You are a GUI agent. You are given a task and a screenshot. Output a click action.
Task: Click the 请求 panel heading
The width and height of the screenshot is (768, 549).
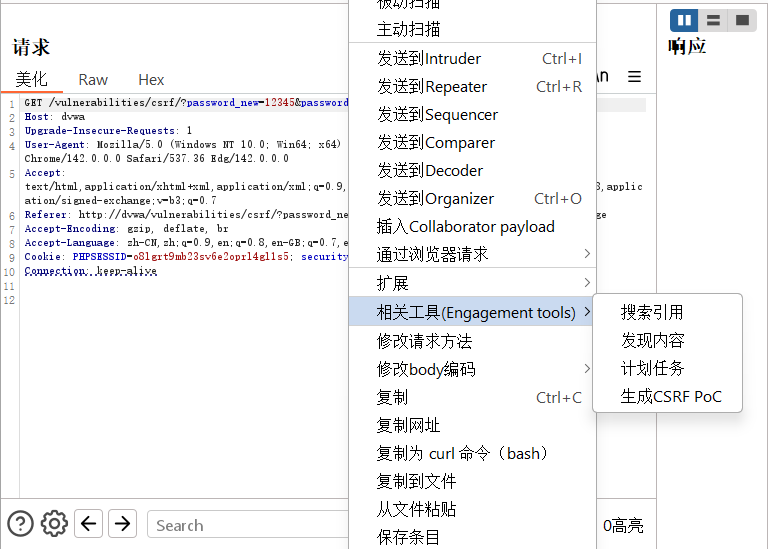[31, 47]
